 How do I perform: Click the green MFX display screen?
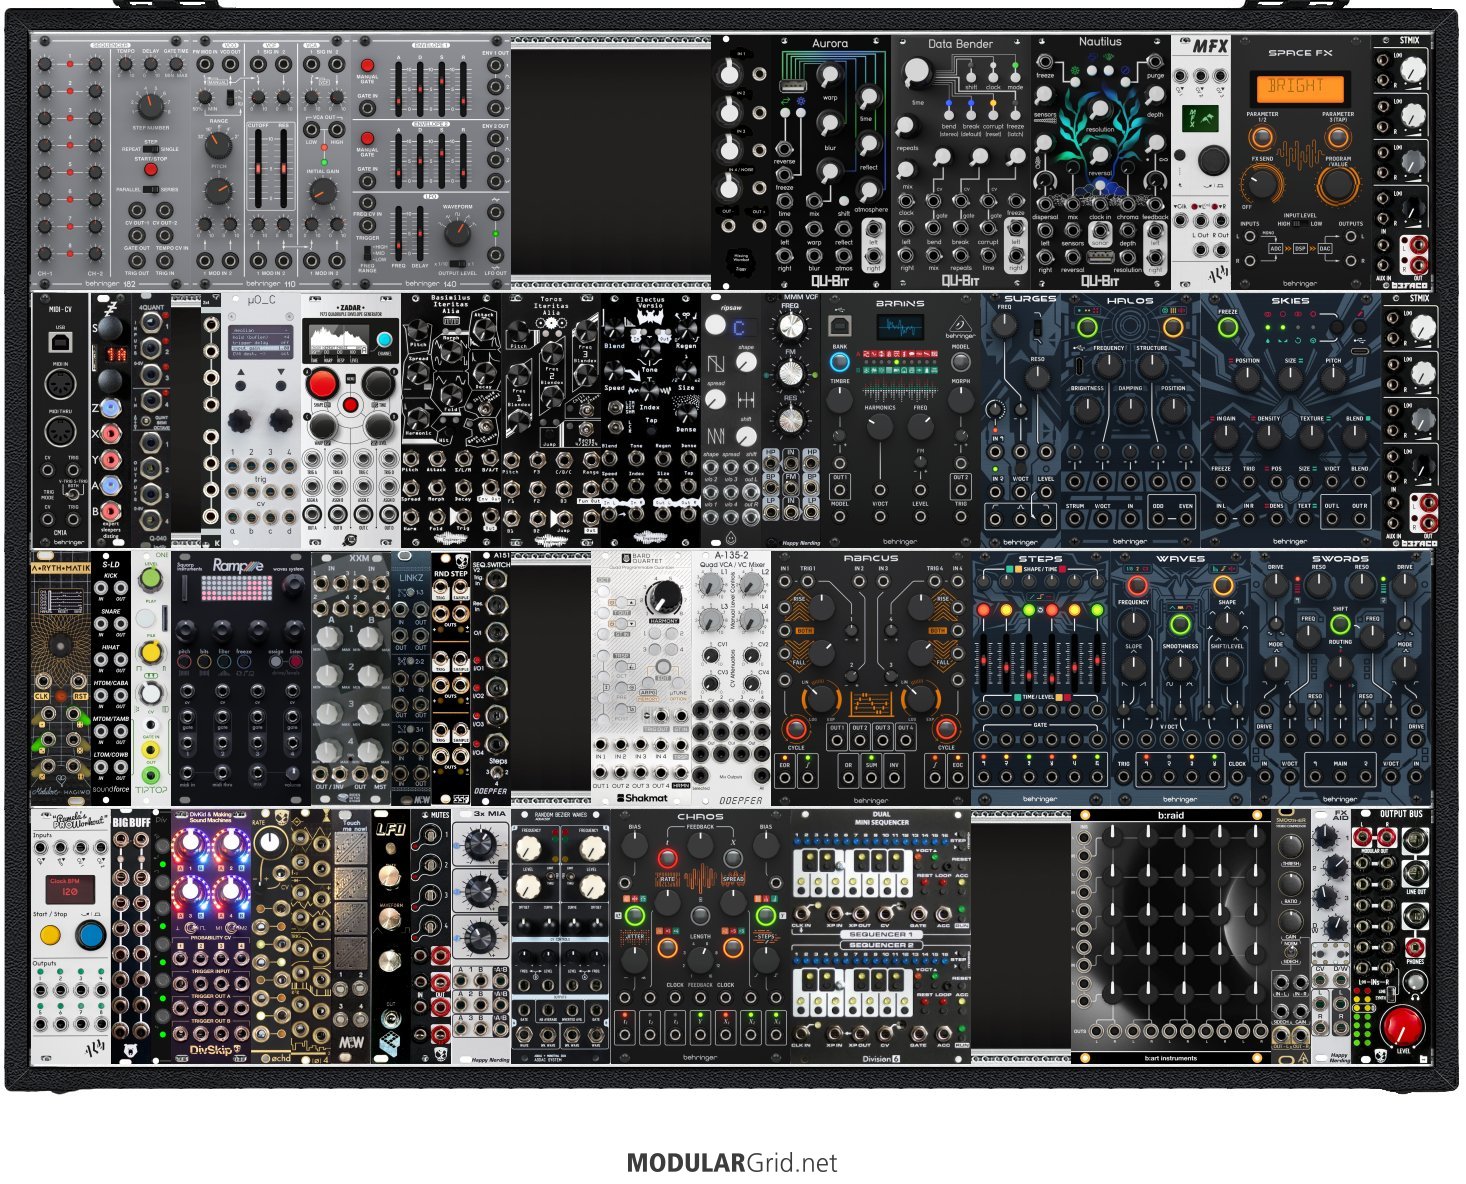pyautogui.click(x=1200, y=120)
